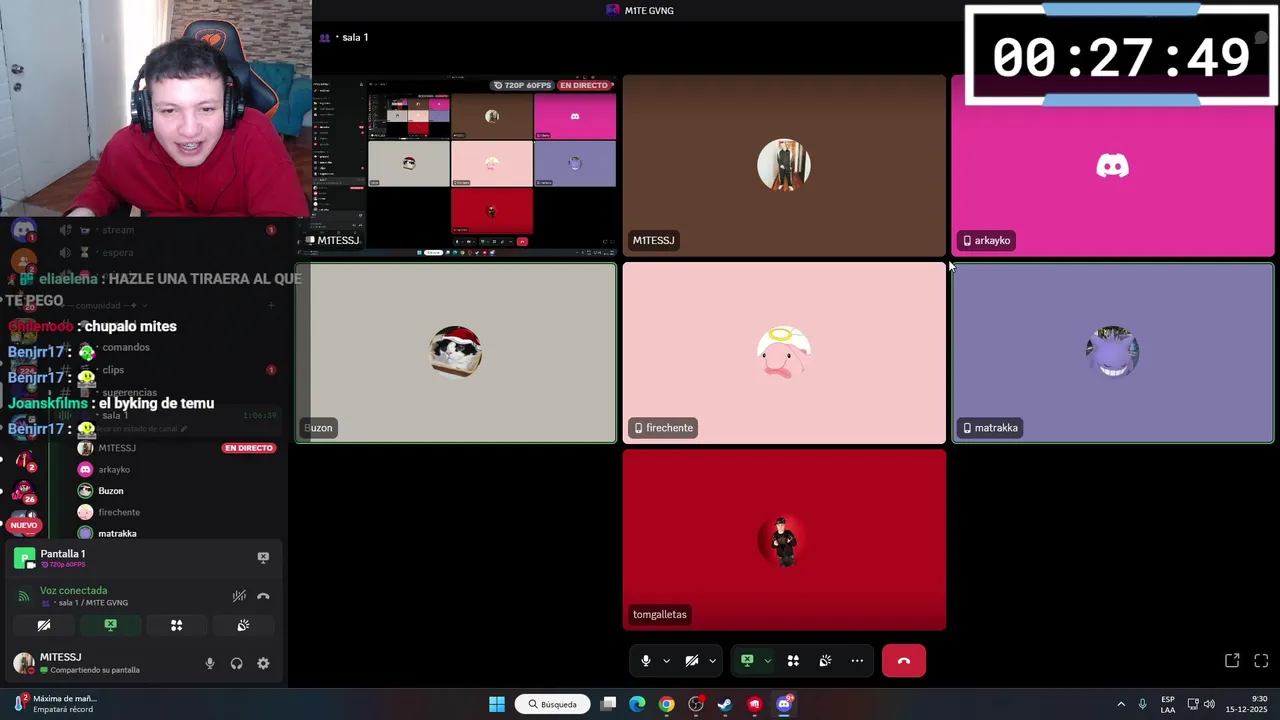Open the comandos channel
This screenshot has height=720, width=1280.
125,347
